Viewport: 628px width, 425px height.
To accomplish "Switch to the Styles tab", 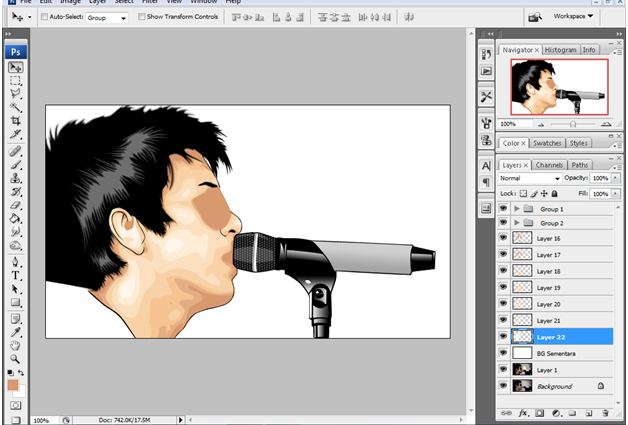I will (x=578, y=143).
